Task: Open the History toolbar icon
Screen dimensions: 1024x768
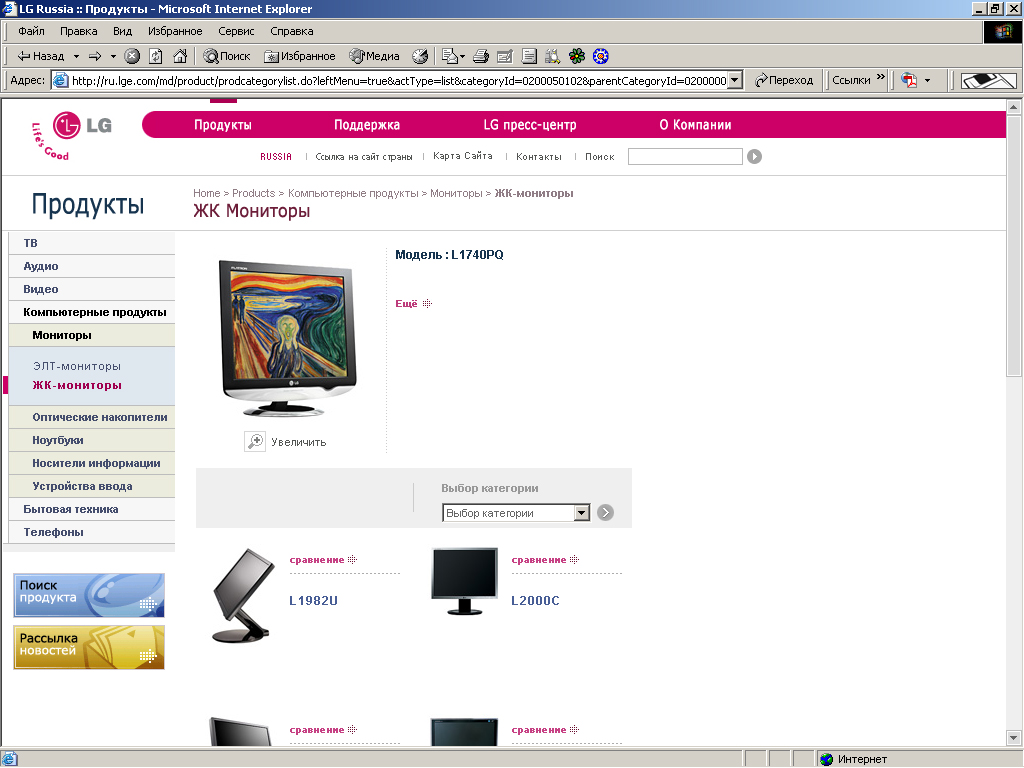Action: (x=420, y=56)
